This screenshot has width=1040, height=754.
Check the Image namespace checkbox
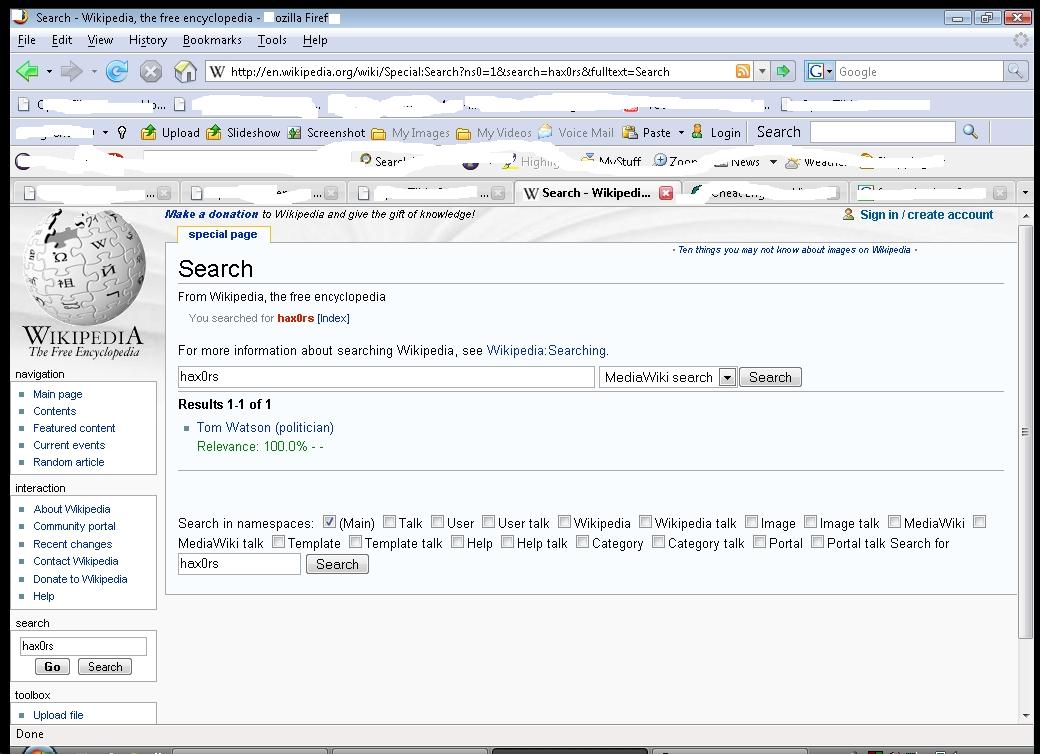(751, 522)
